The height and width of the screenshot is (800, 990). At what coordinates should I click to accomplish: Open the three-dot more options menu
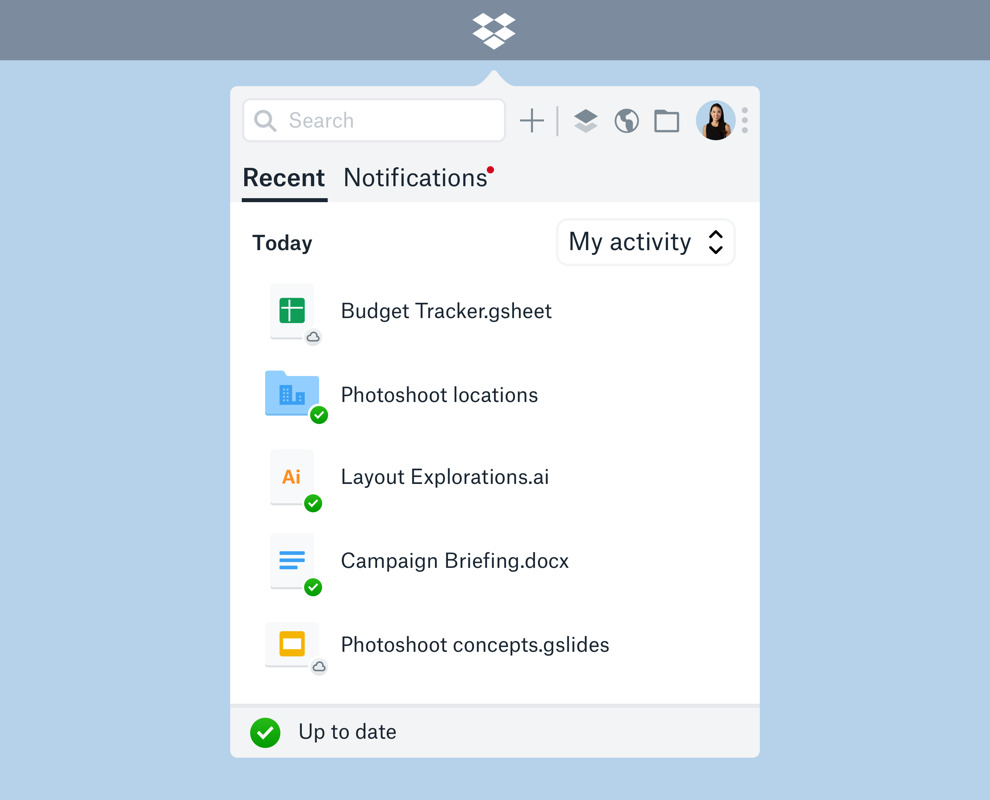pos(745,120)
